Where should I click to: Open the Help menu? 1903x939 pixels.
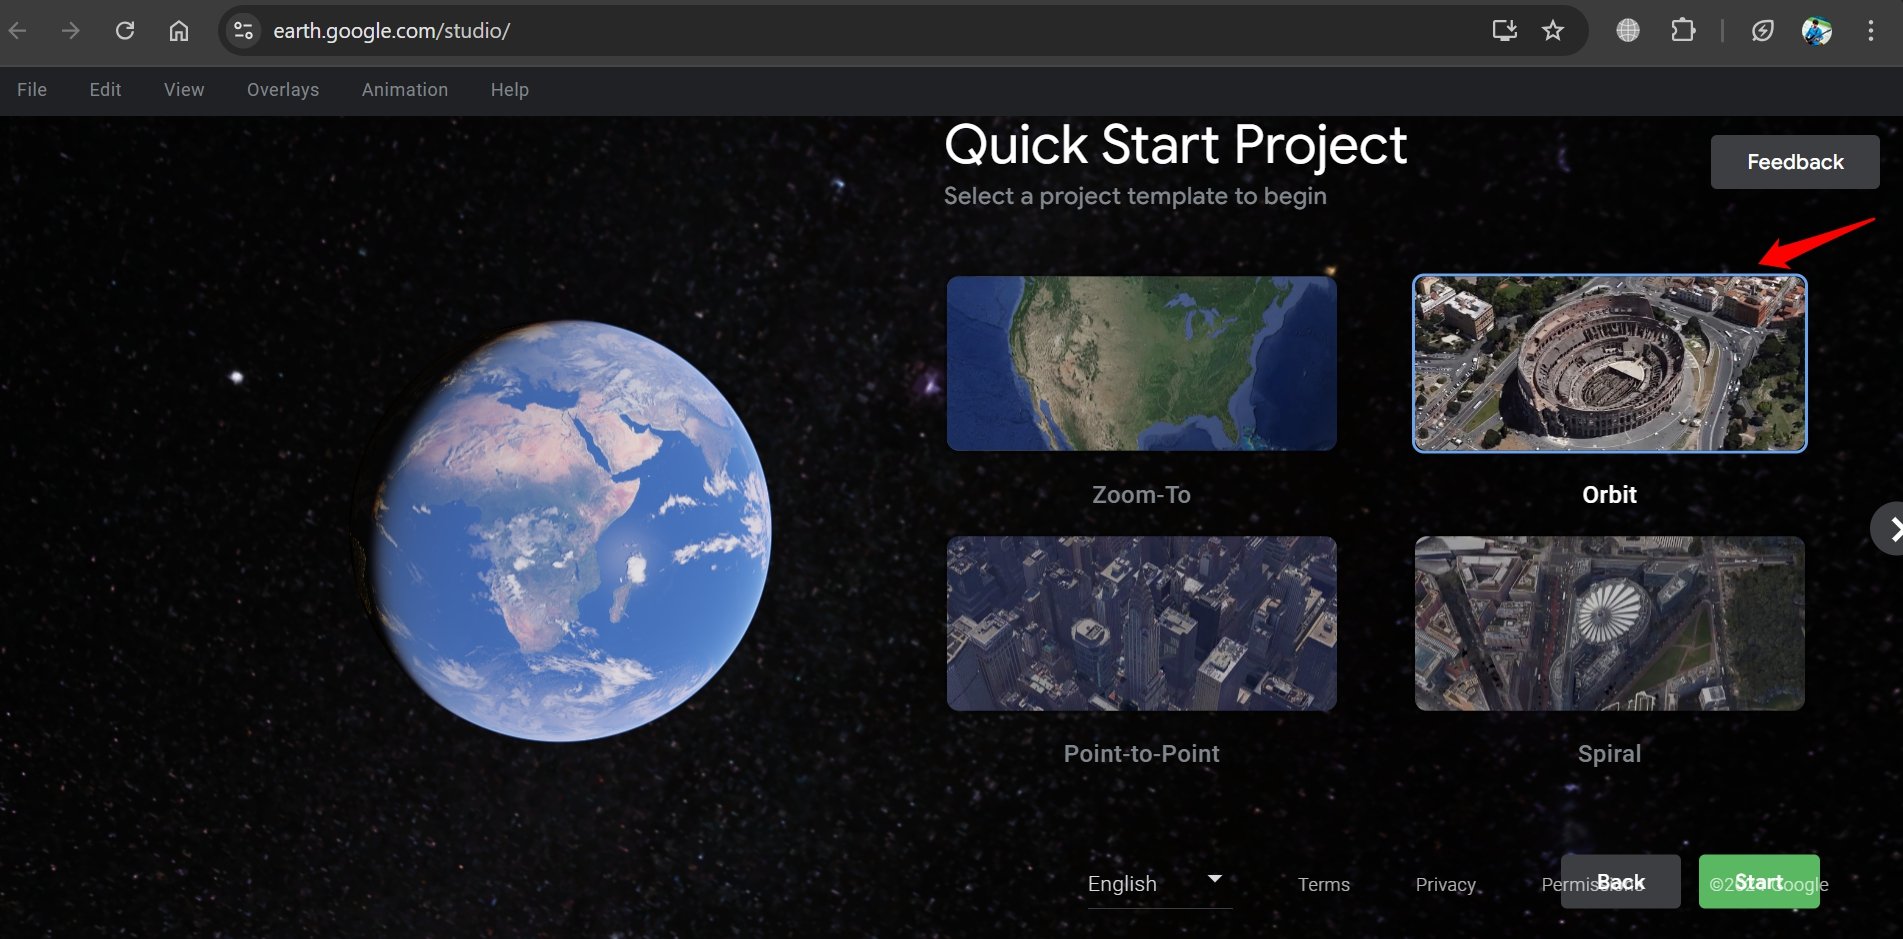click(510, 90)
